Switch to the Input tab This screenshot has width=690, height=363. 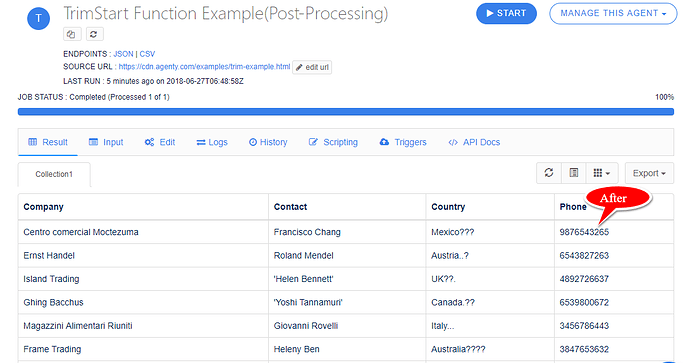click(x=106, y=142)
